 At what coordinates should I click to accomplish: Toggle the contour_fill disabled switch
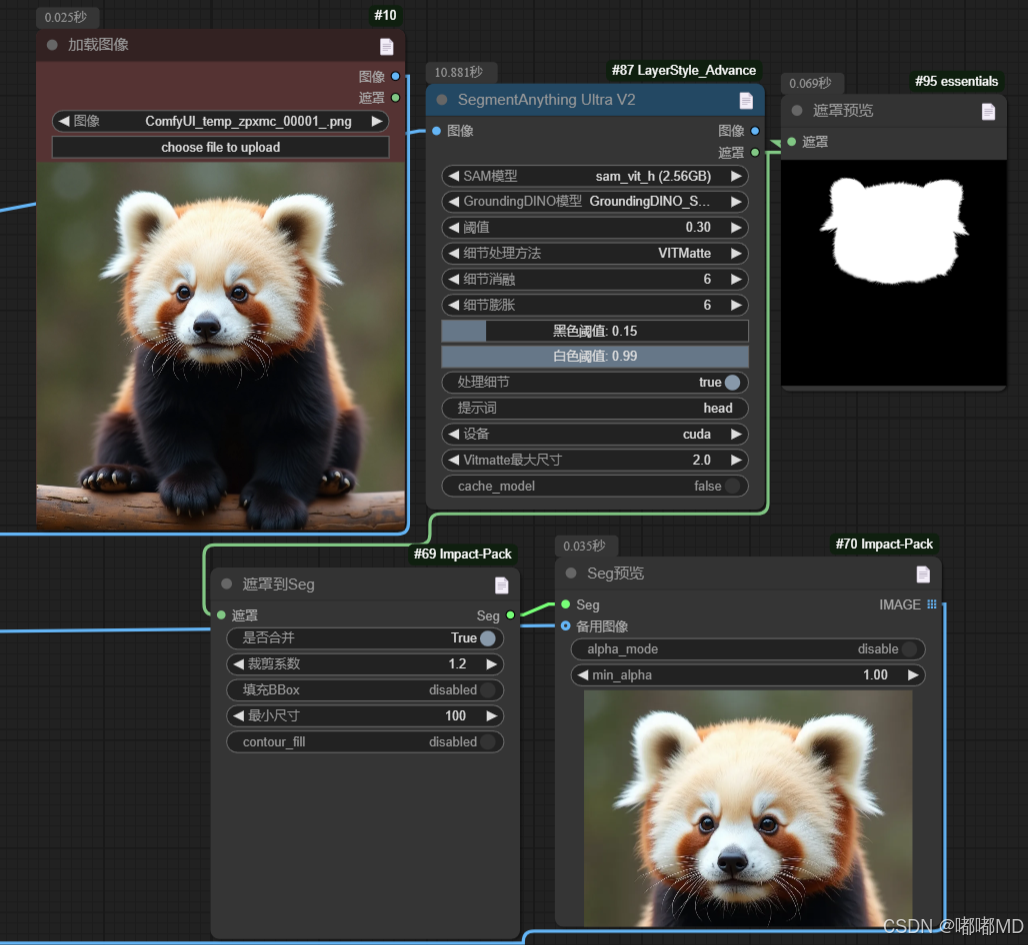[x=488, y=742]
